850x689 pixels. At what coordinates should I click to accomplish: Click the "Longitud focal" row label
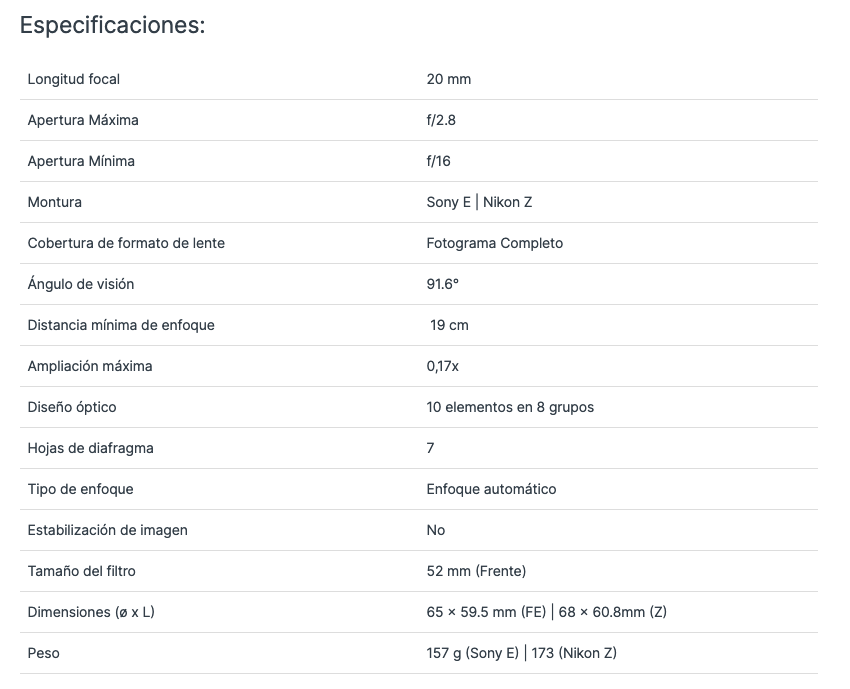pyautogui.click(x=74, y=79)
